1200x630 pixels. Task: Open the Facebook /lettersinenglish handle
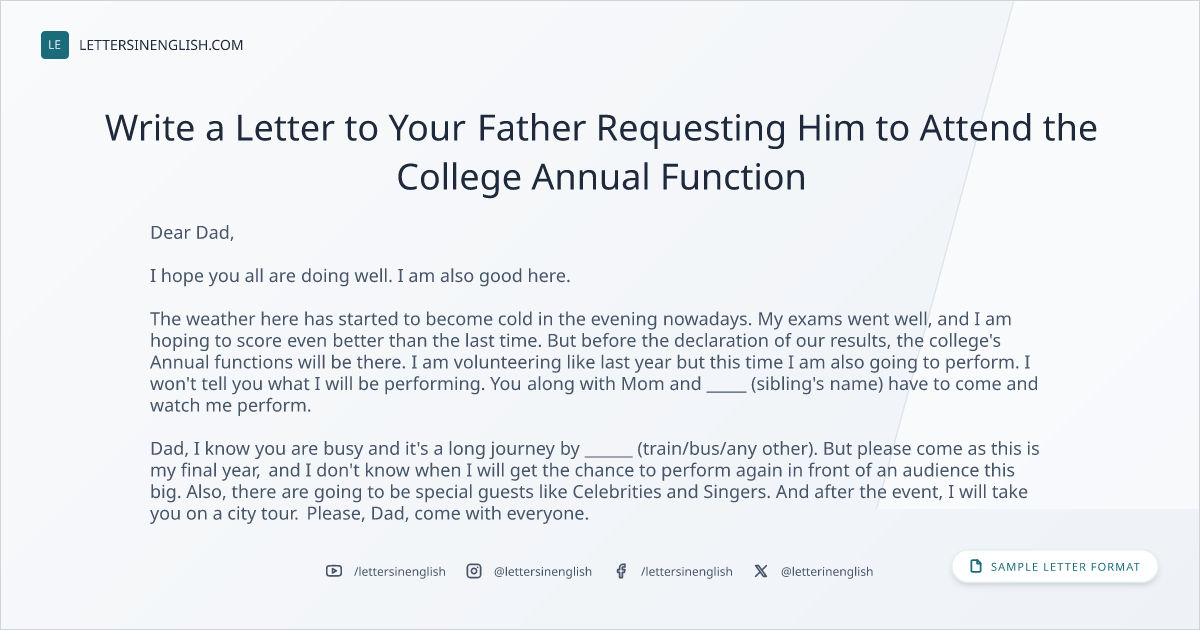click(686, 571)
